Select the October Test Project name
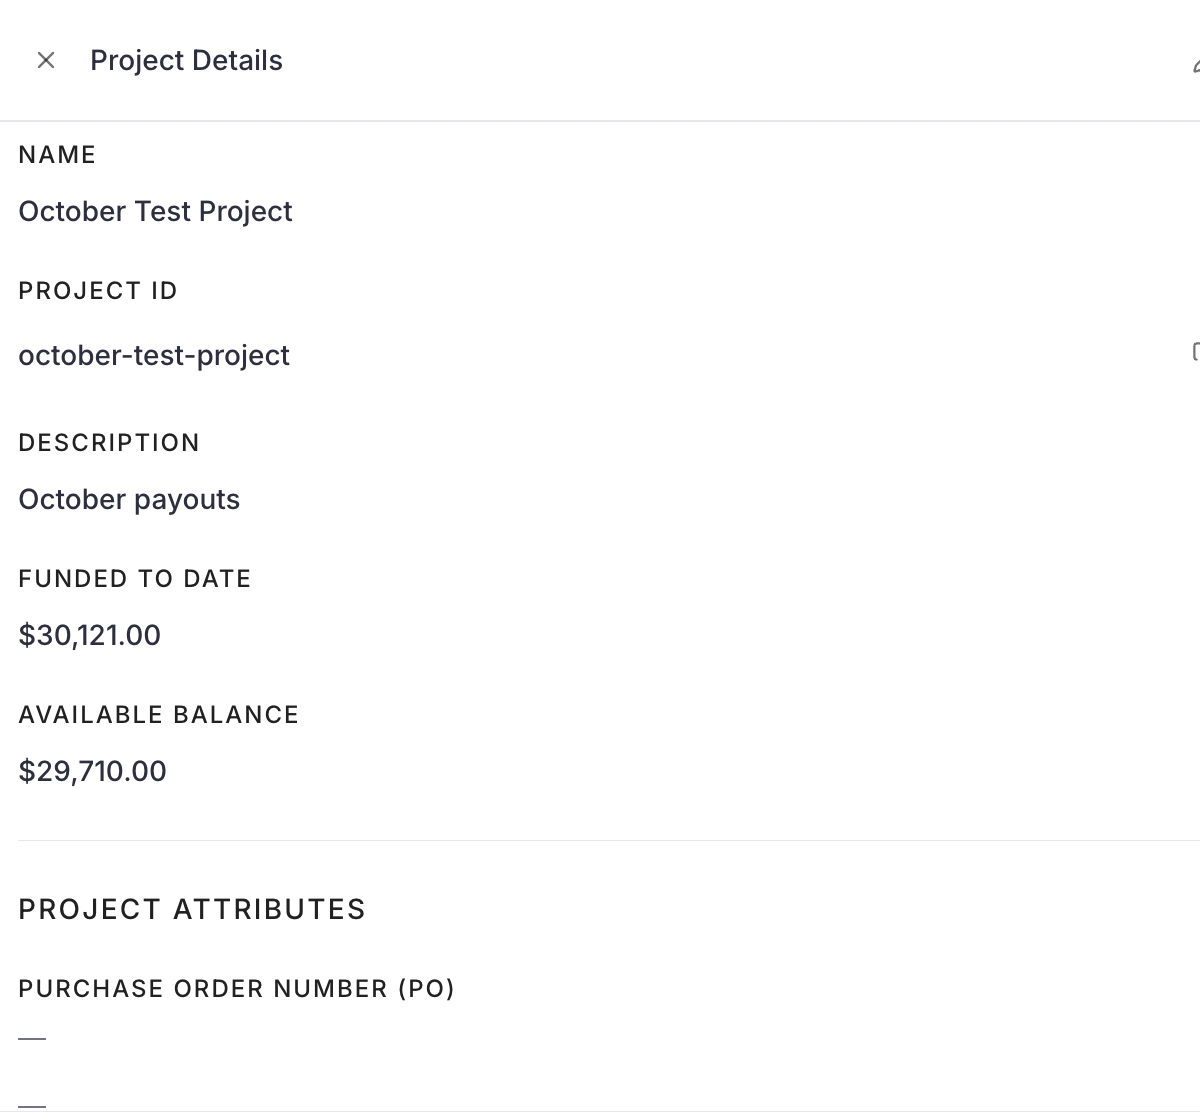 [x=155, y=212]
